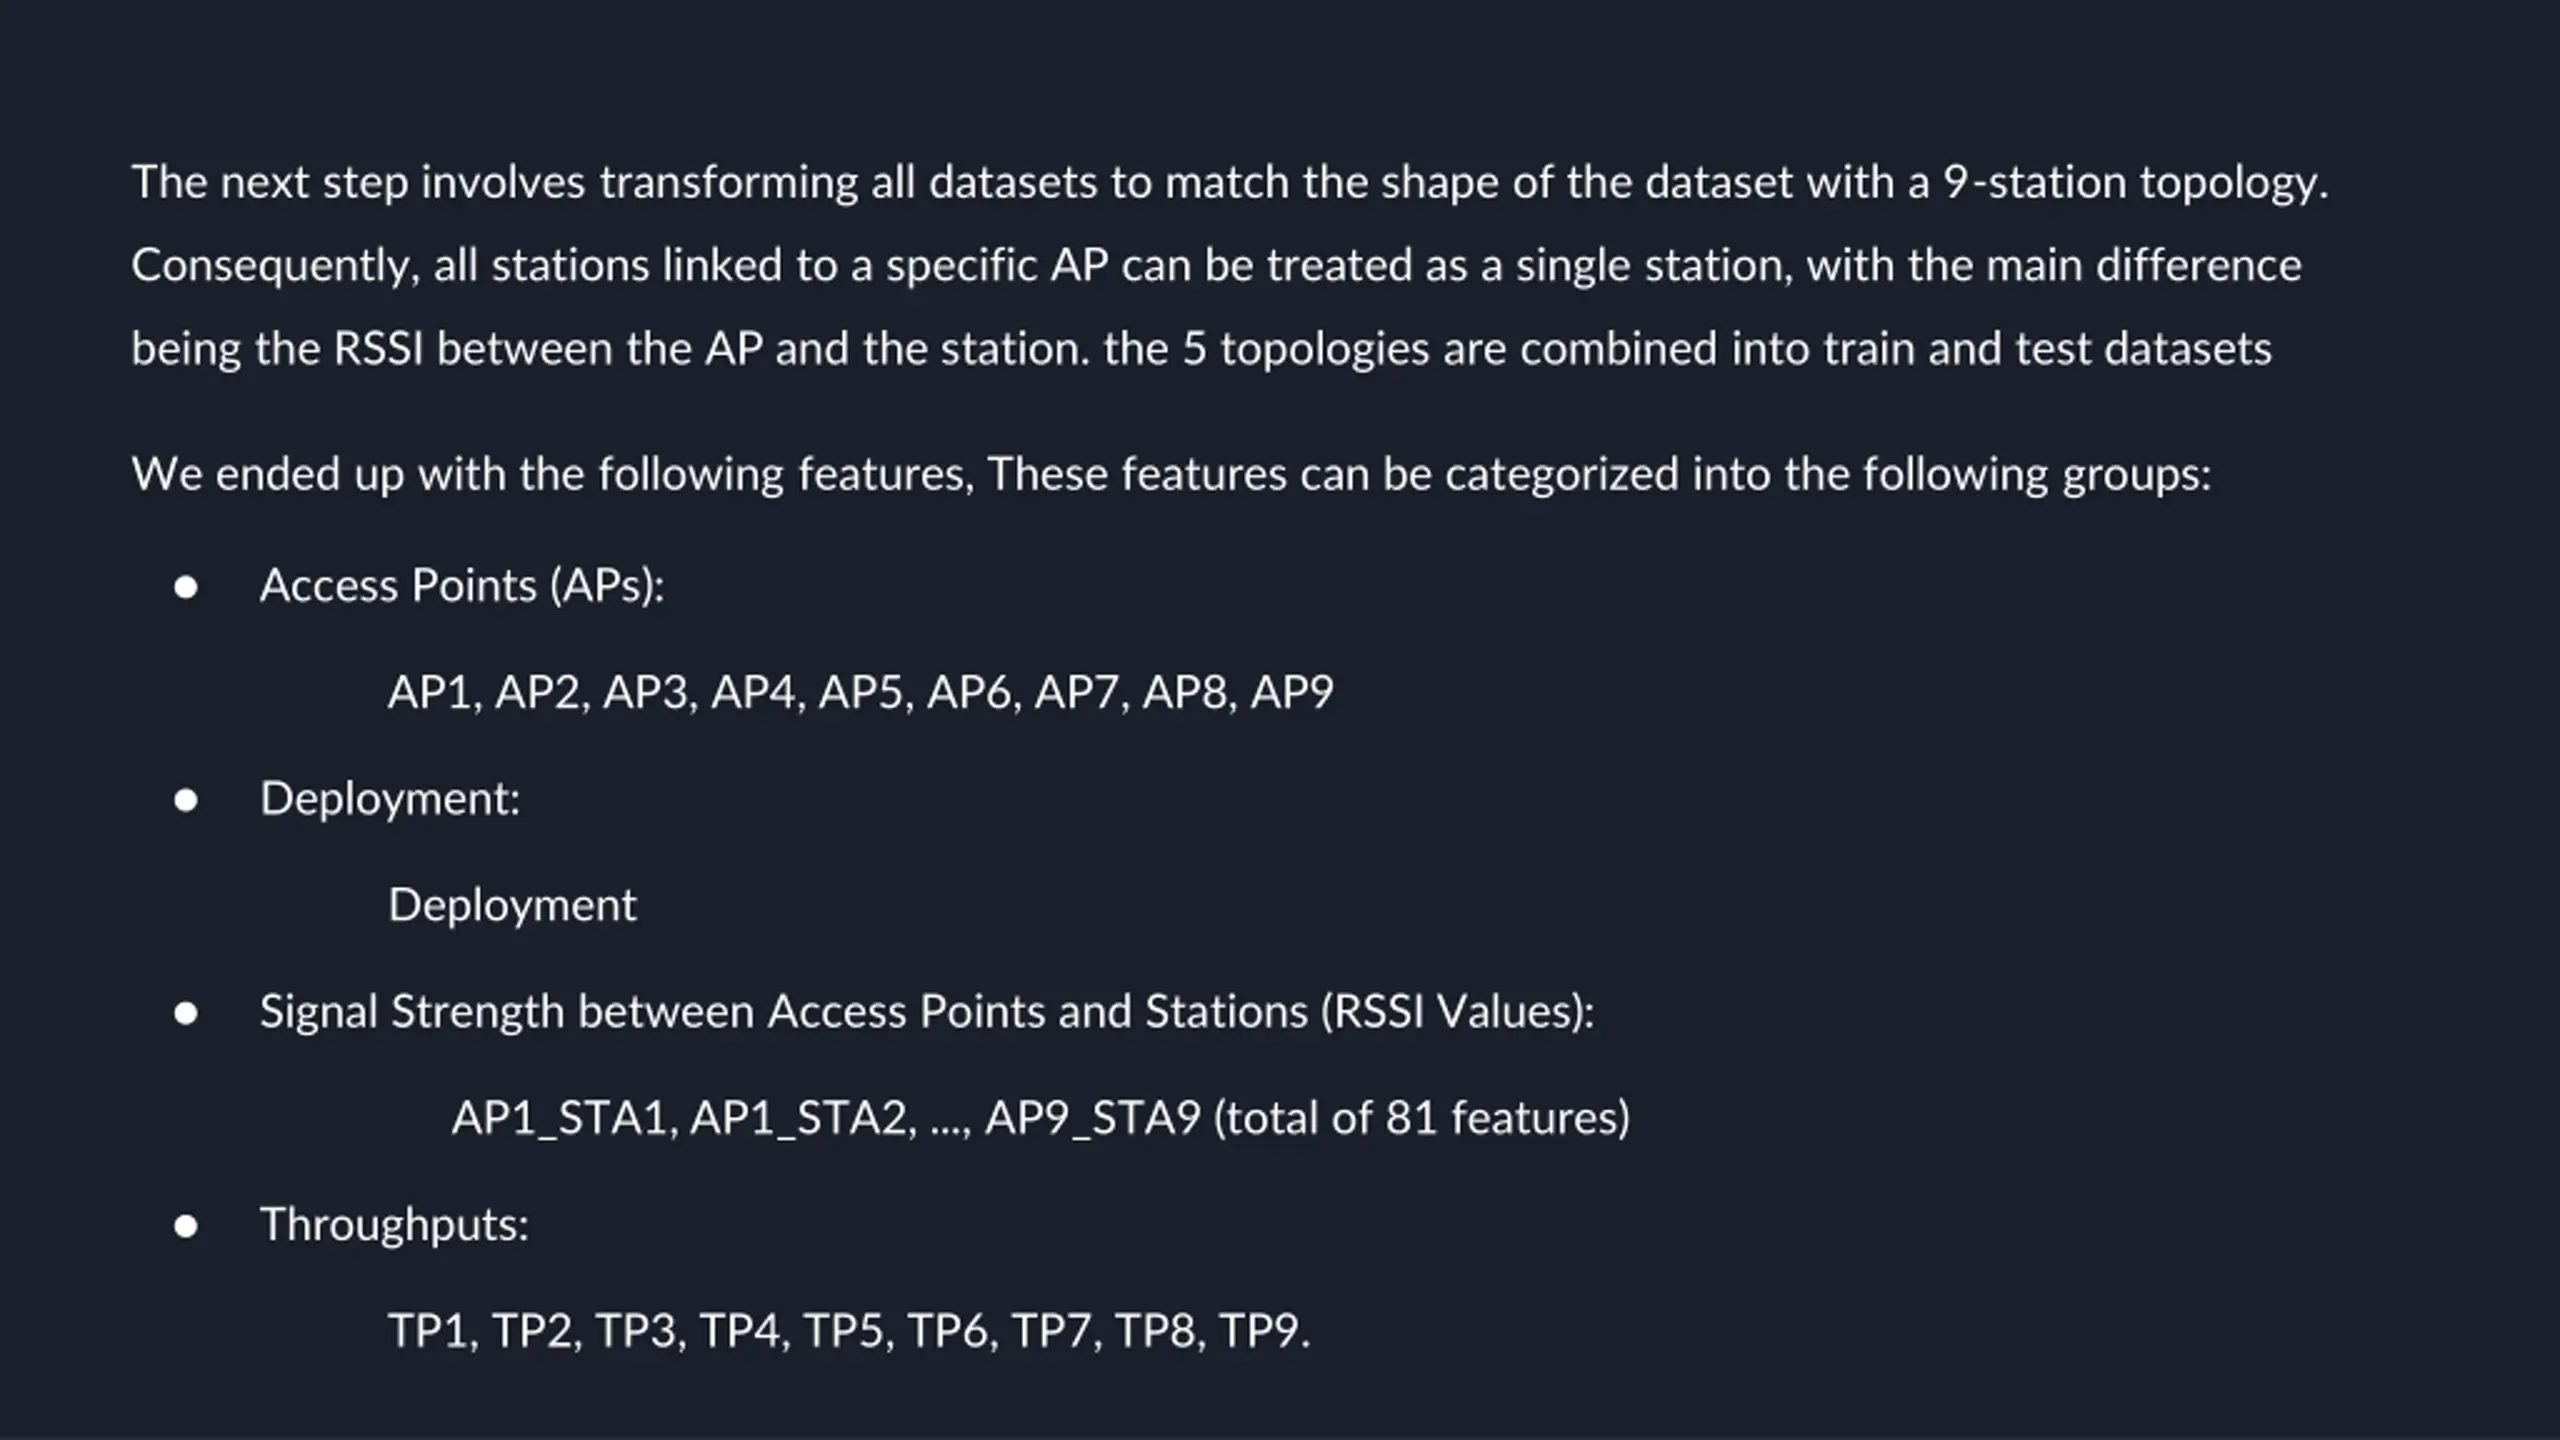Click the '(RSSI Values):' text
The image size is (2560, 1440).
pyautogui.click(x=1457, y=1012)
